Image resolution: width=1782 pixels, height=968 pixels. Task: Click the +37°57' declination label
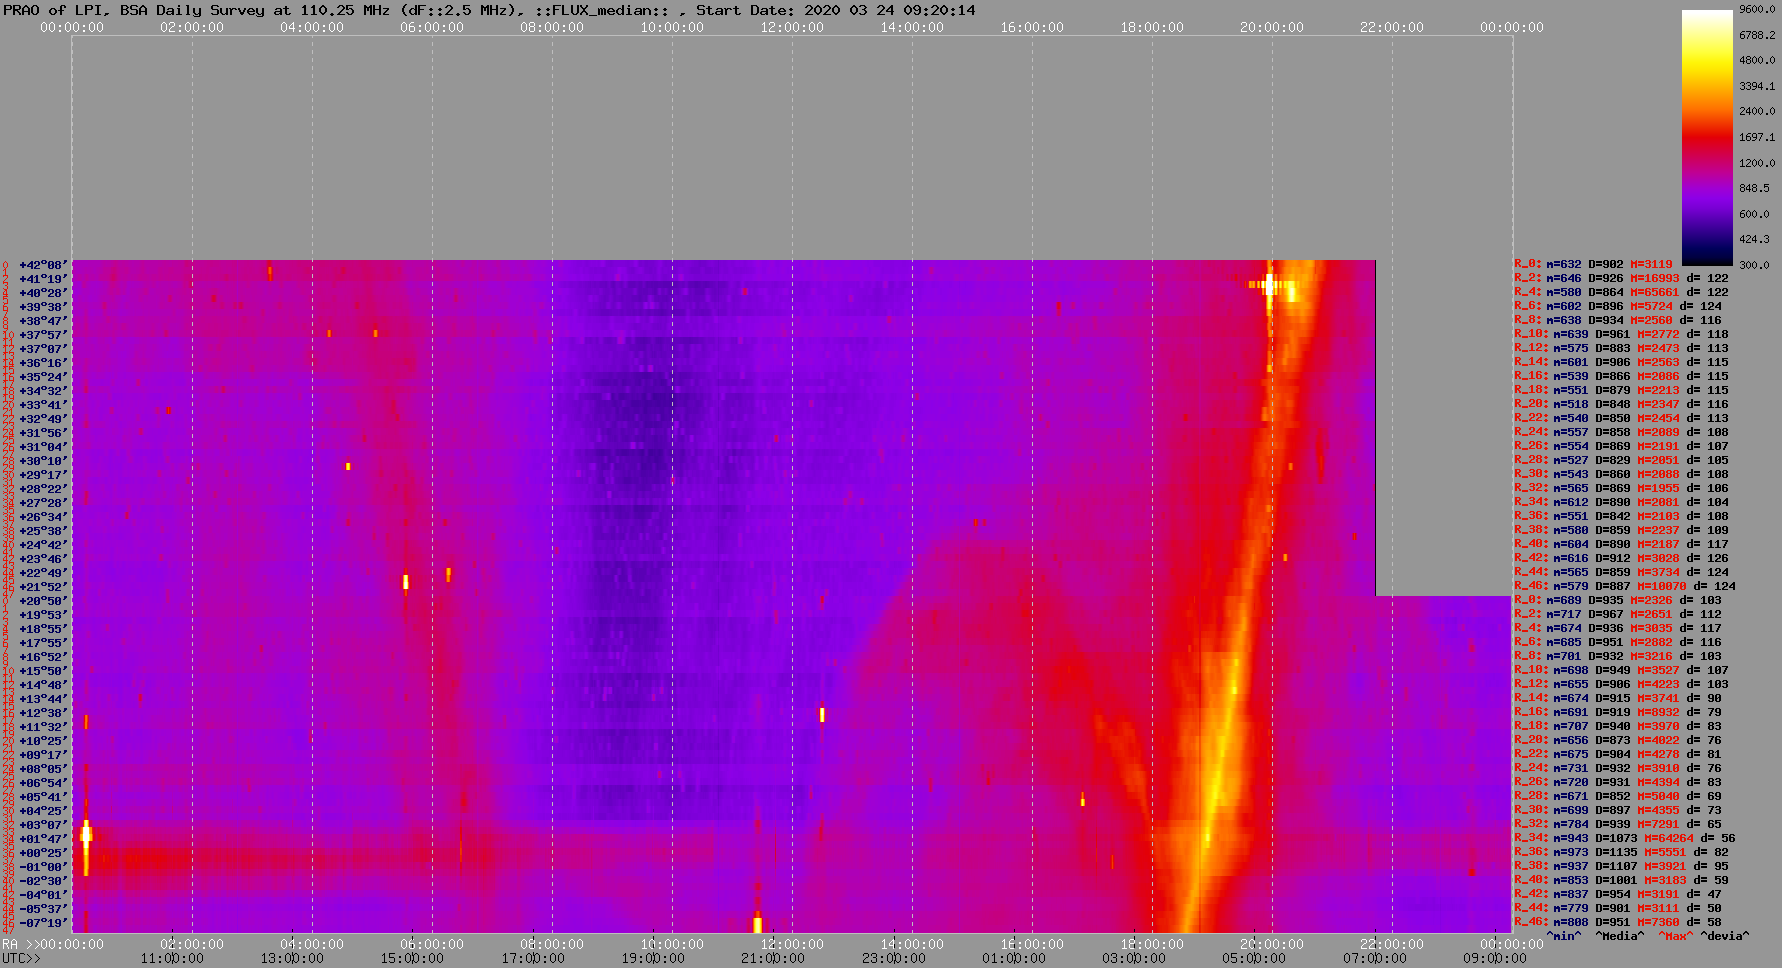(x=43, y=335)
